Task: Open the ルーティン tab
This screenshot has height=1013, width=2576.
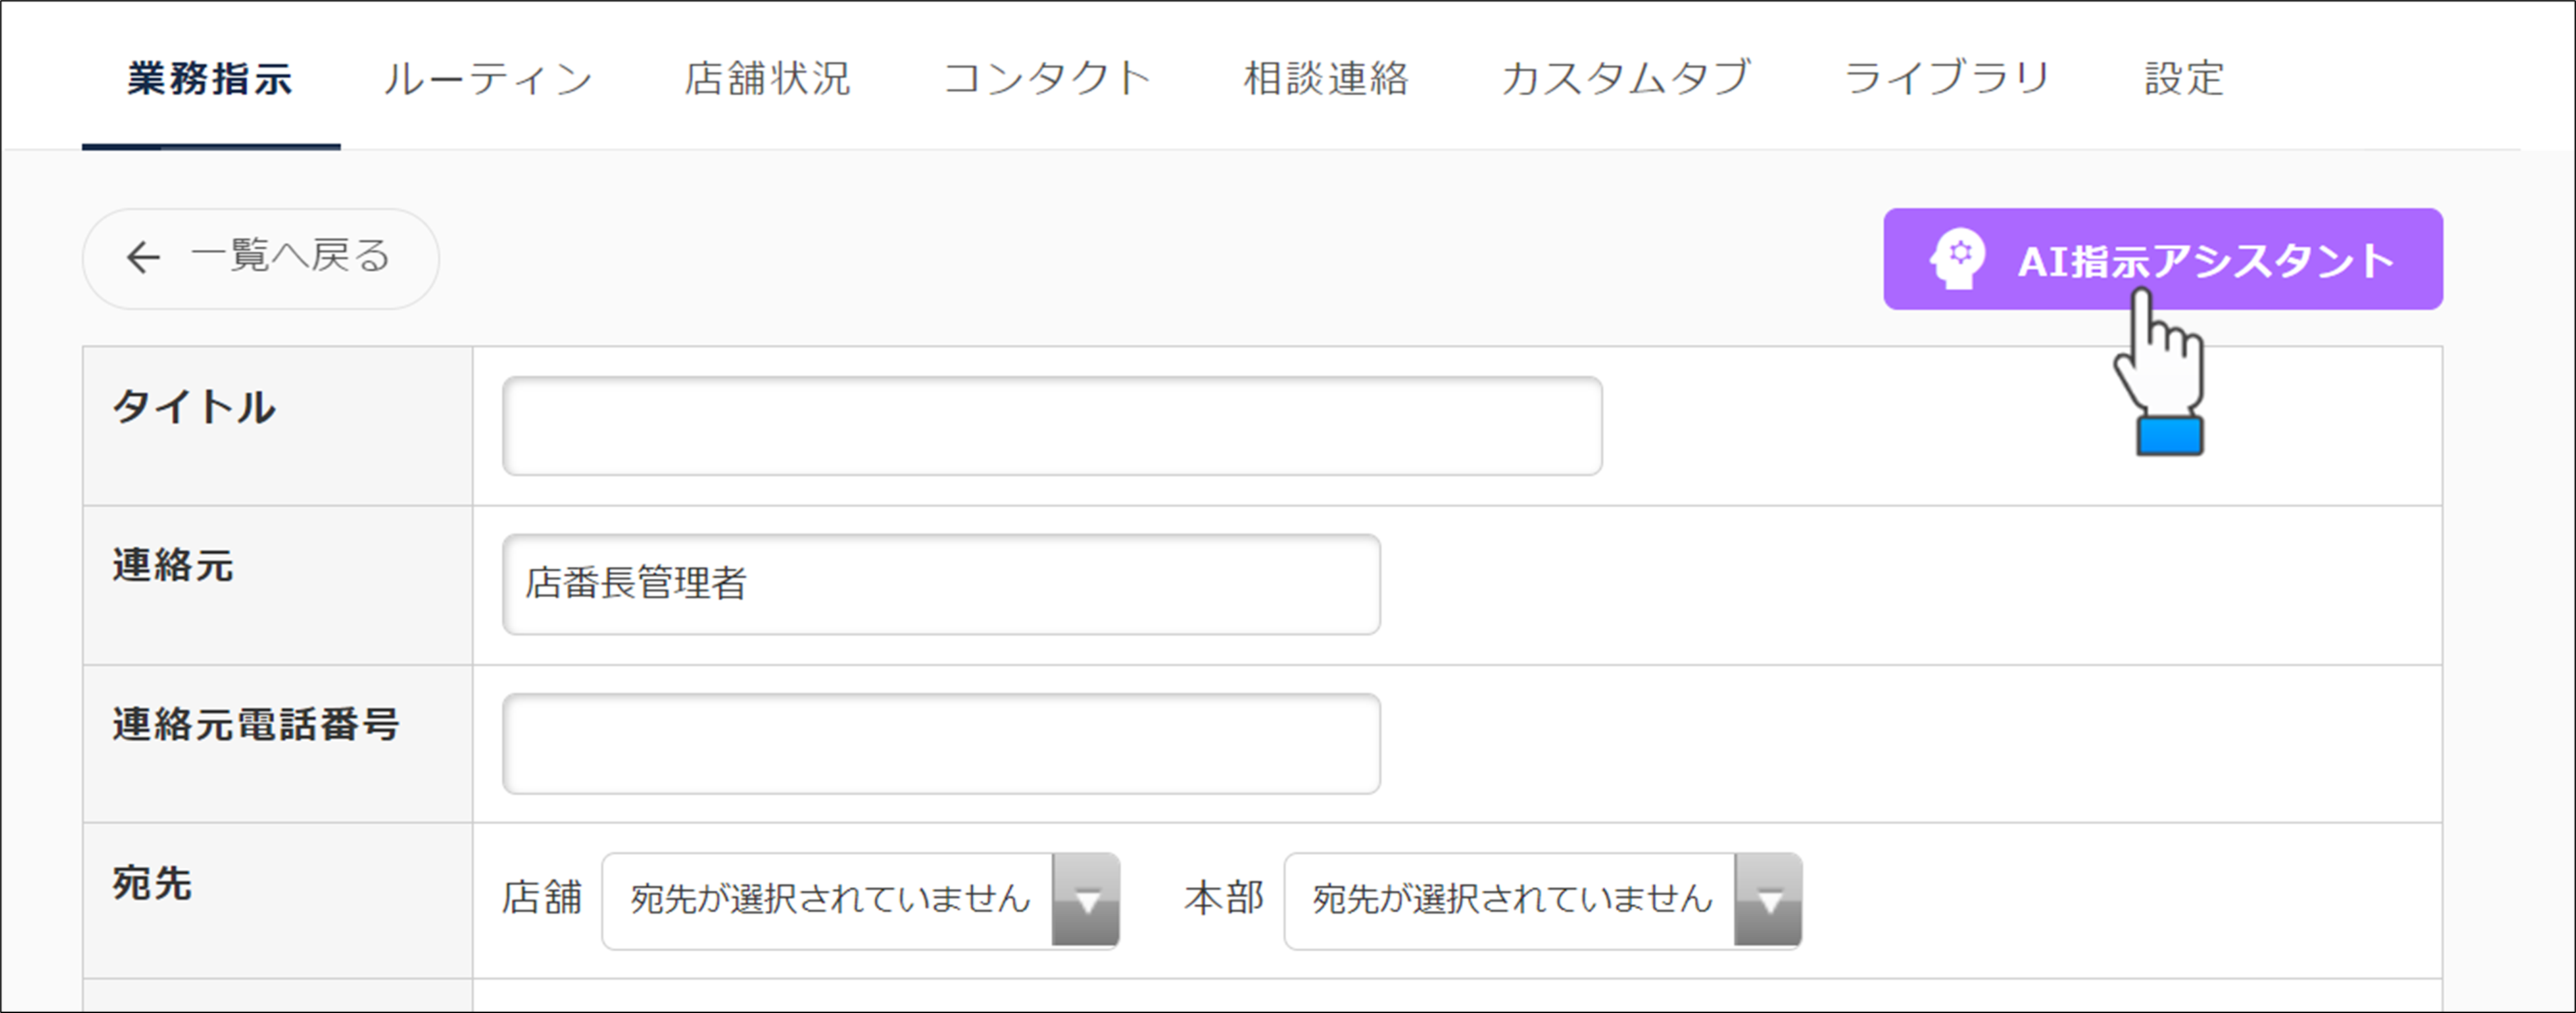Action: pyautogui.click(x=489, y=78)
